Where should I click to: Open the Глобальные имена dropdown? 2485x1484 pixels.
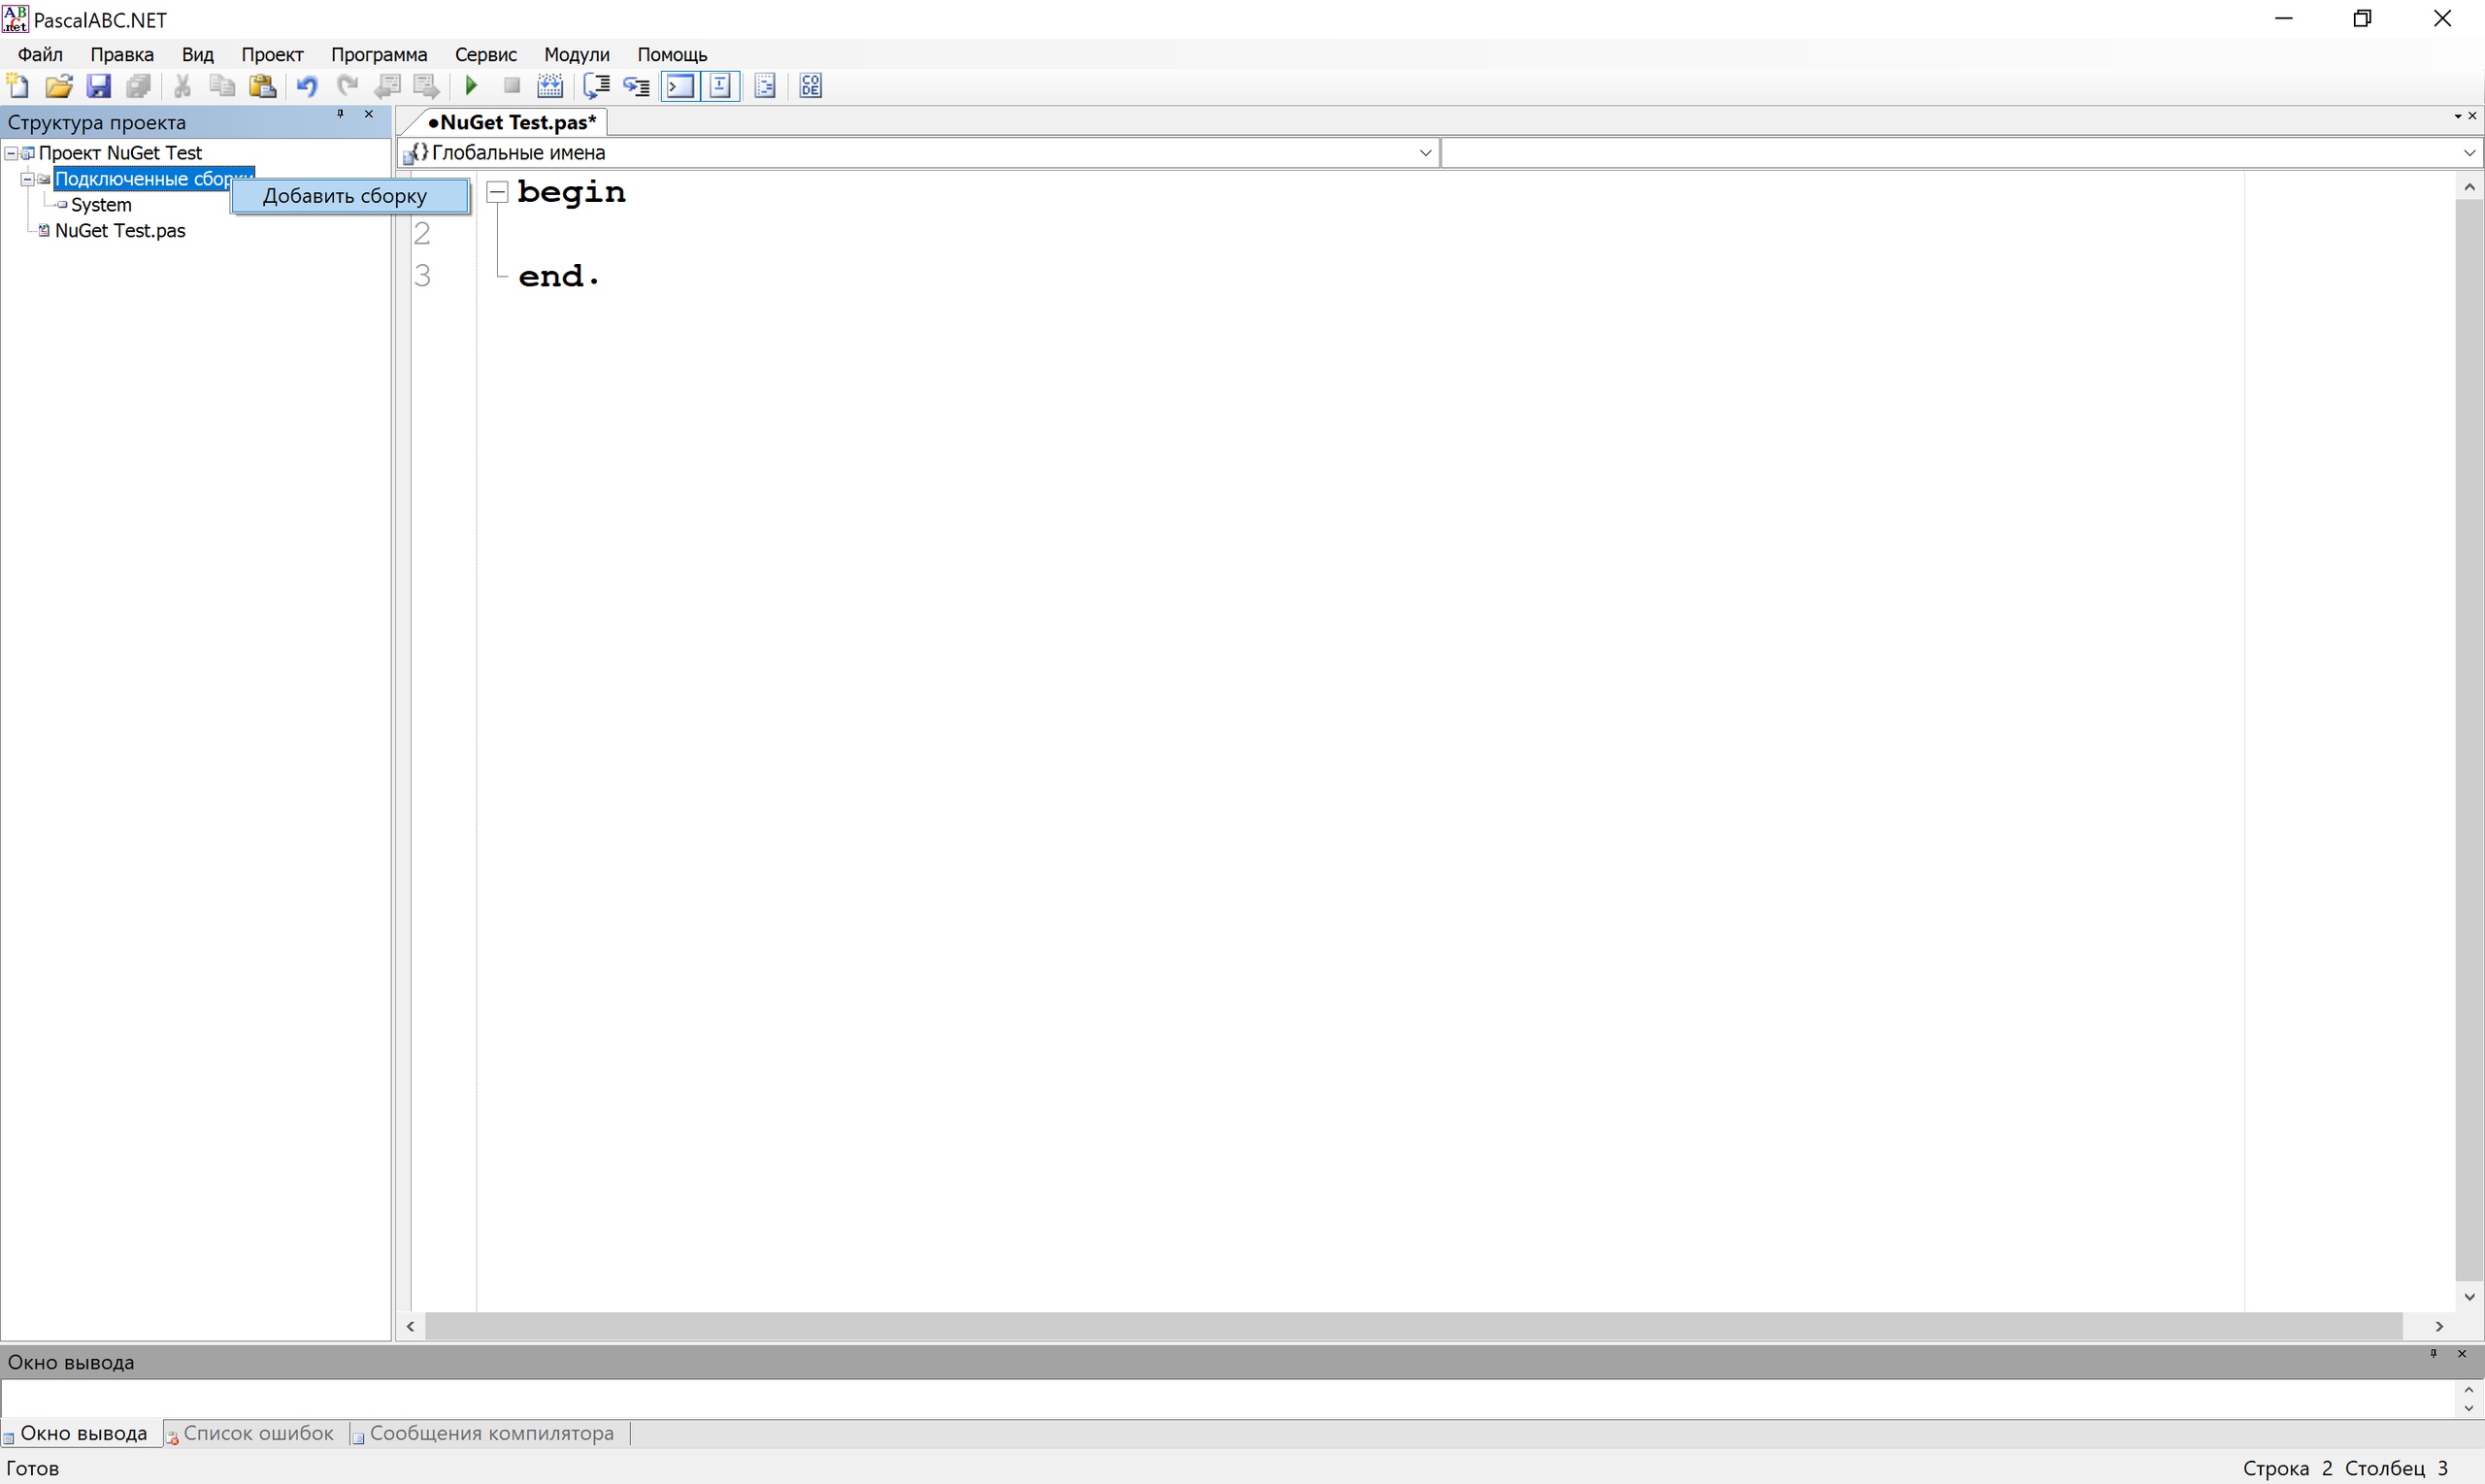click(x=1426, y=152)
